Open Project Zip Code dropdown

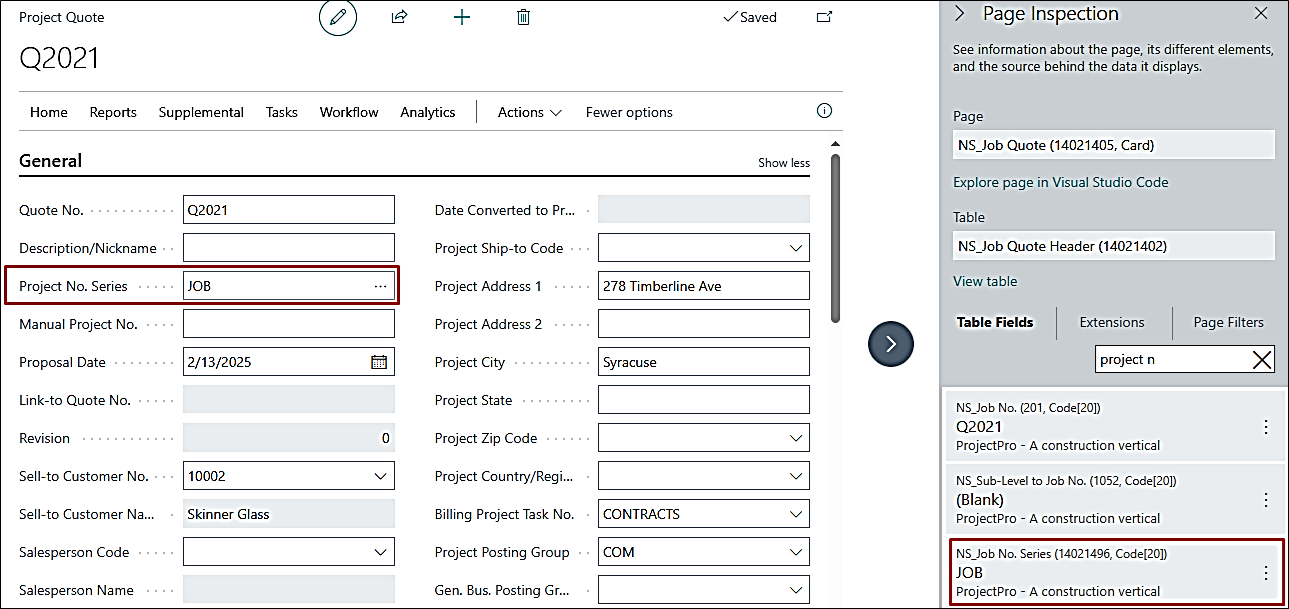796,438
